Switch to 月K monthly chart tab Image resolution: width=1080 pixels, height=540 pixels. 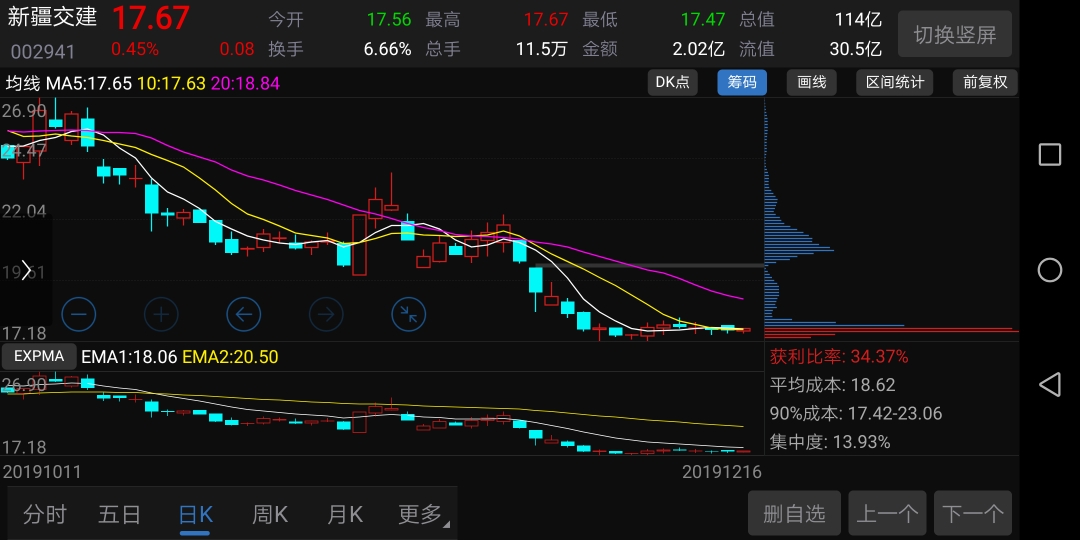(344, 514)
